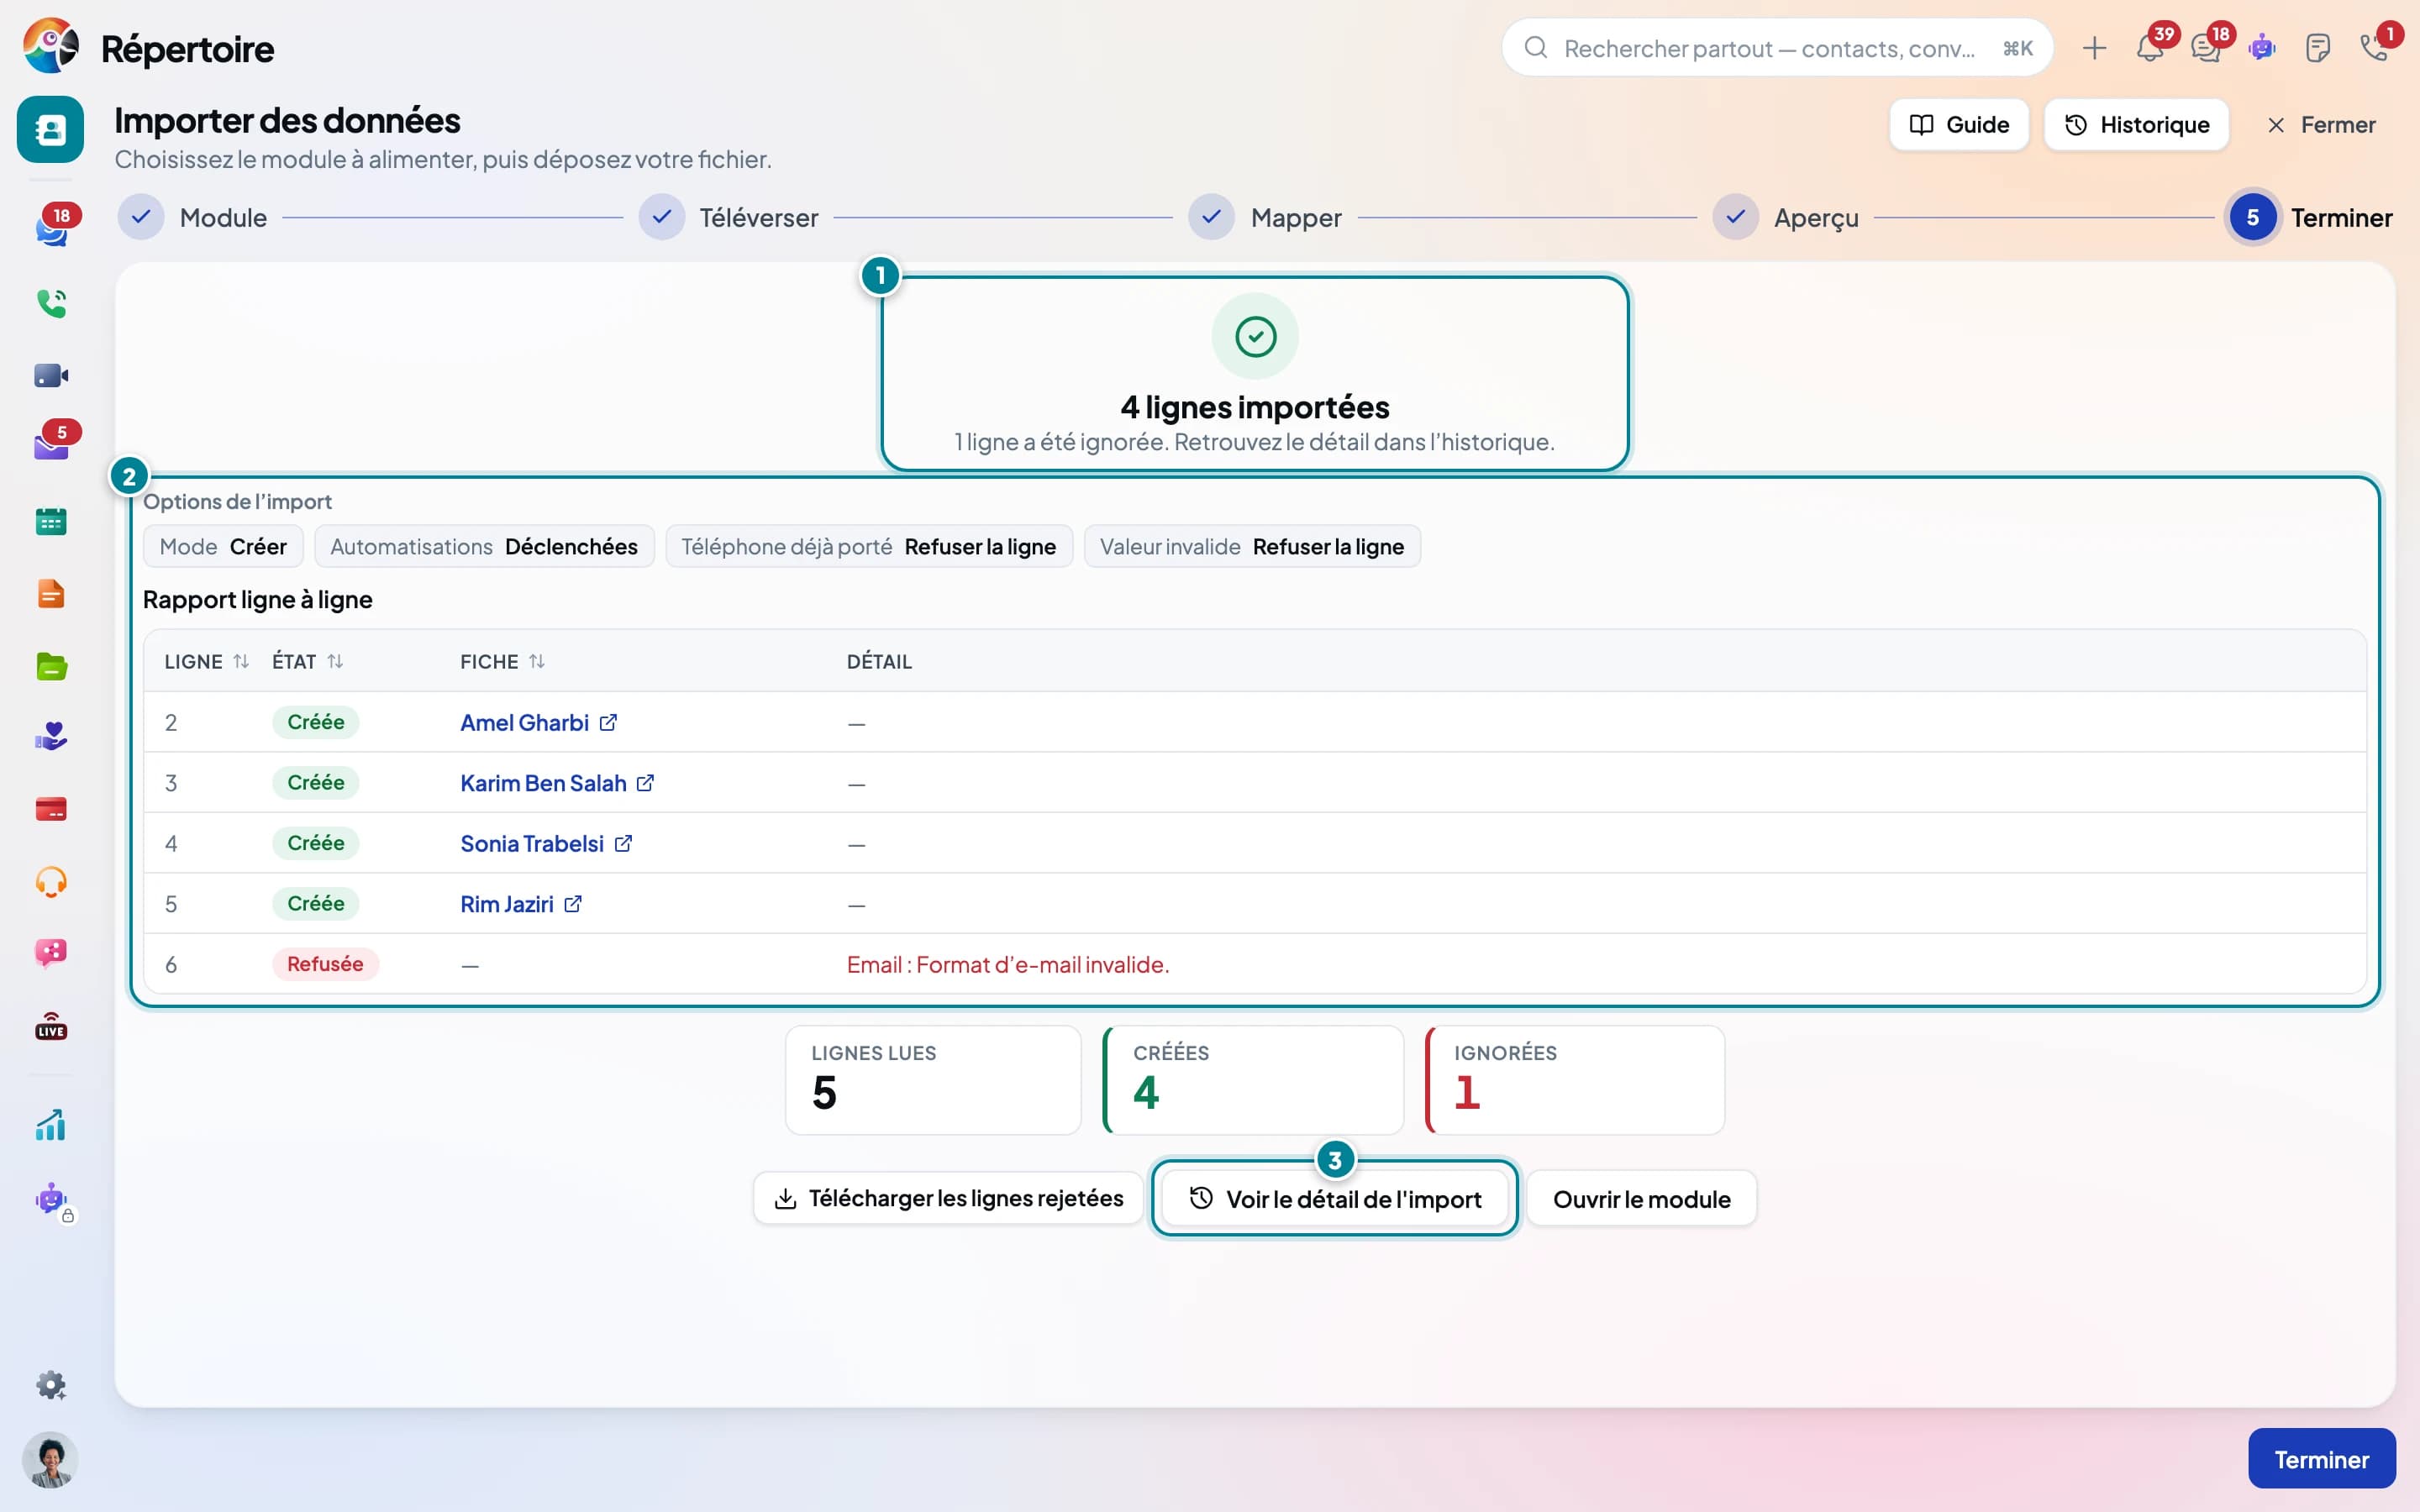The image size is (2420, 1512).
Task: Open the calendar sidebar icon
Action: (51, 521)
